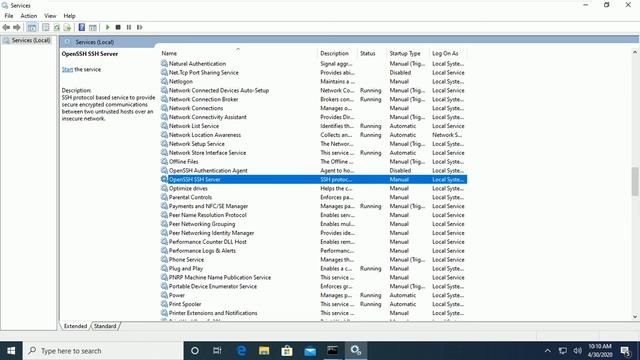Select Network Setup Service row
The height and width of the screenshot is (360, 640).
313,144
